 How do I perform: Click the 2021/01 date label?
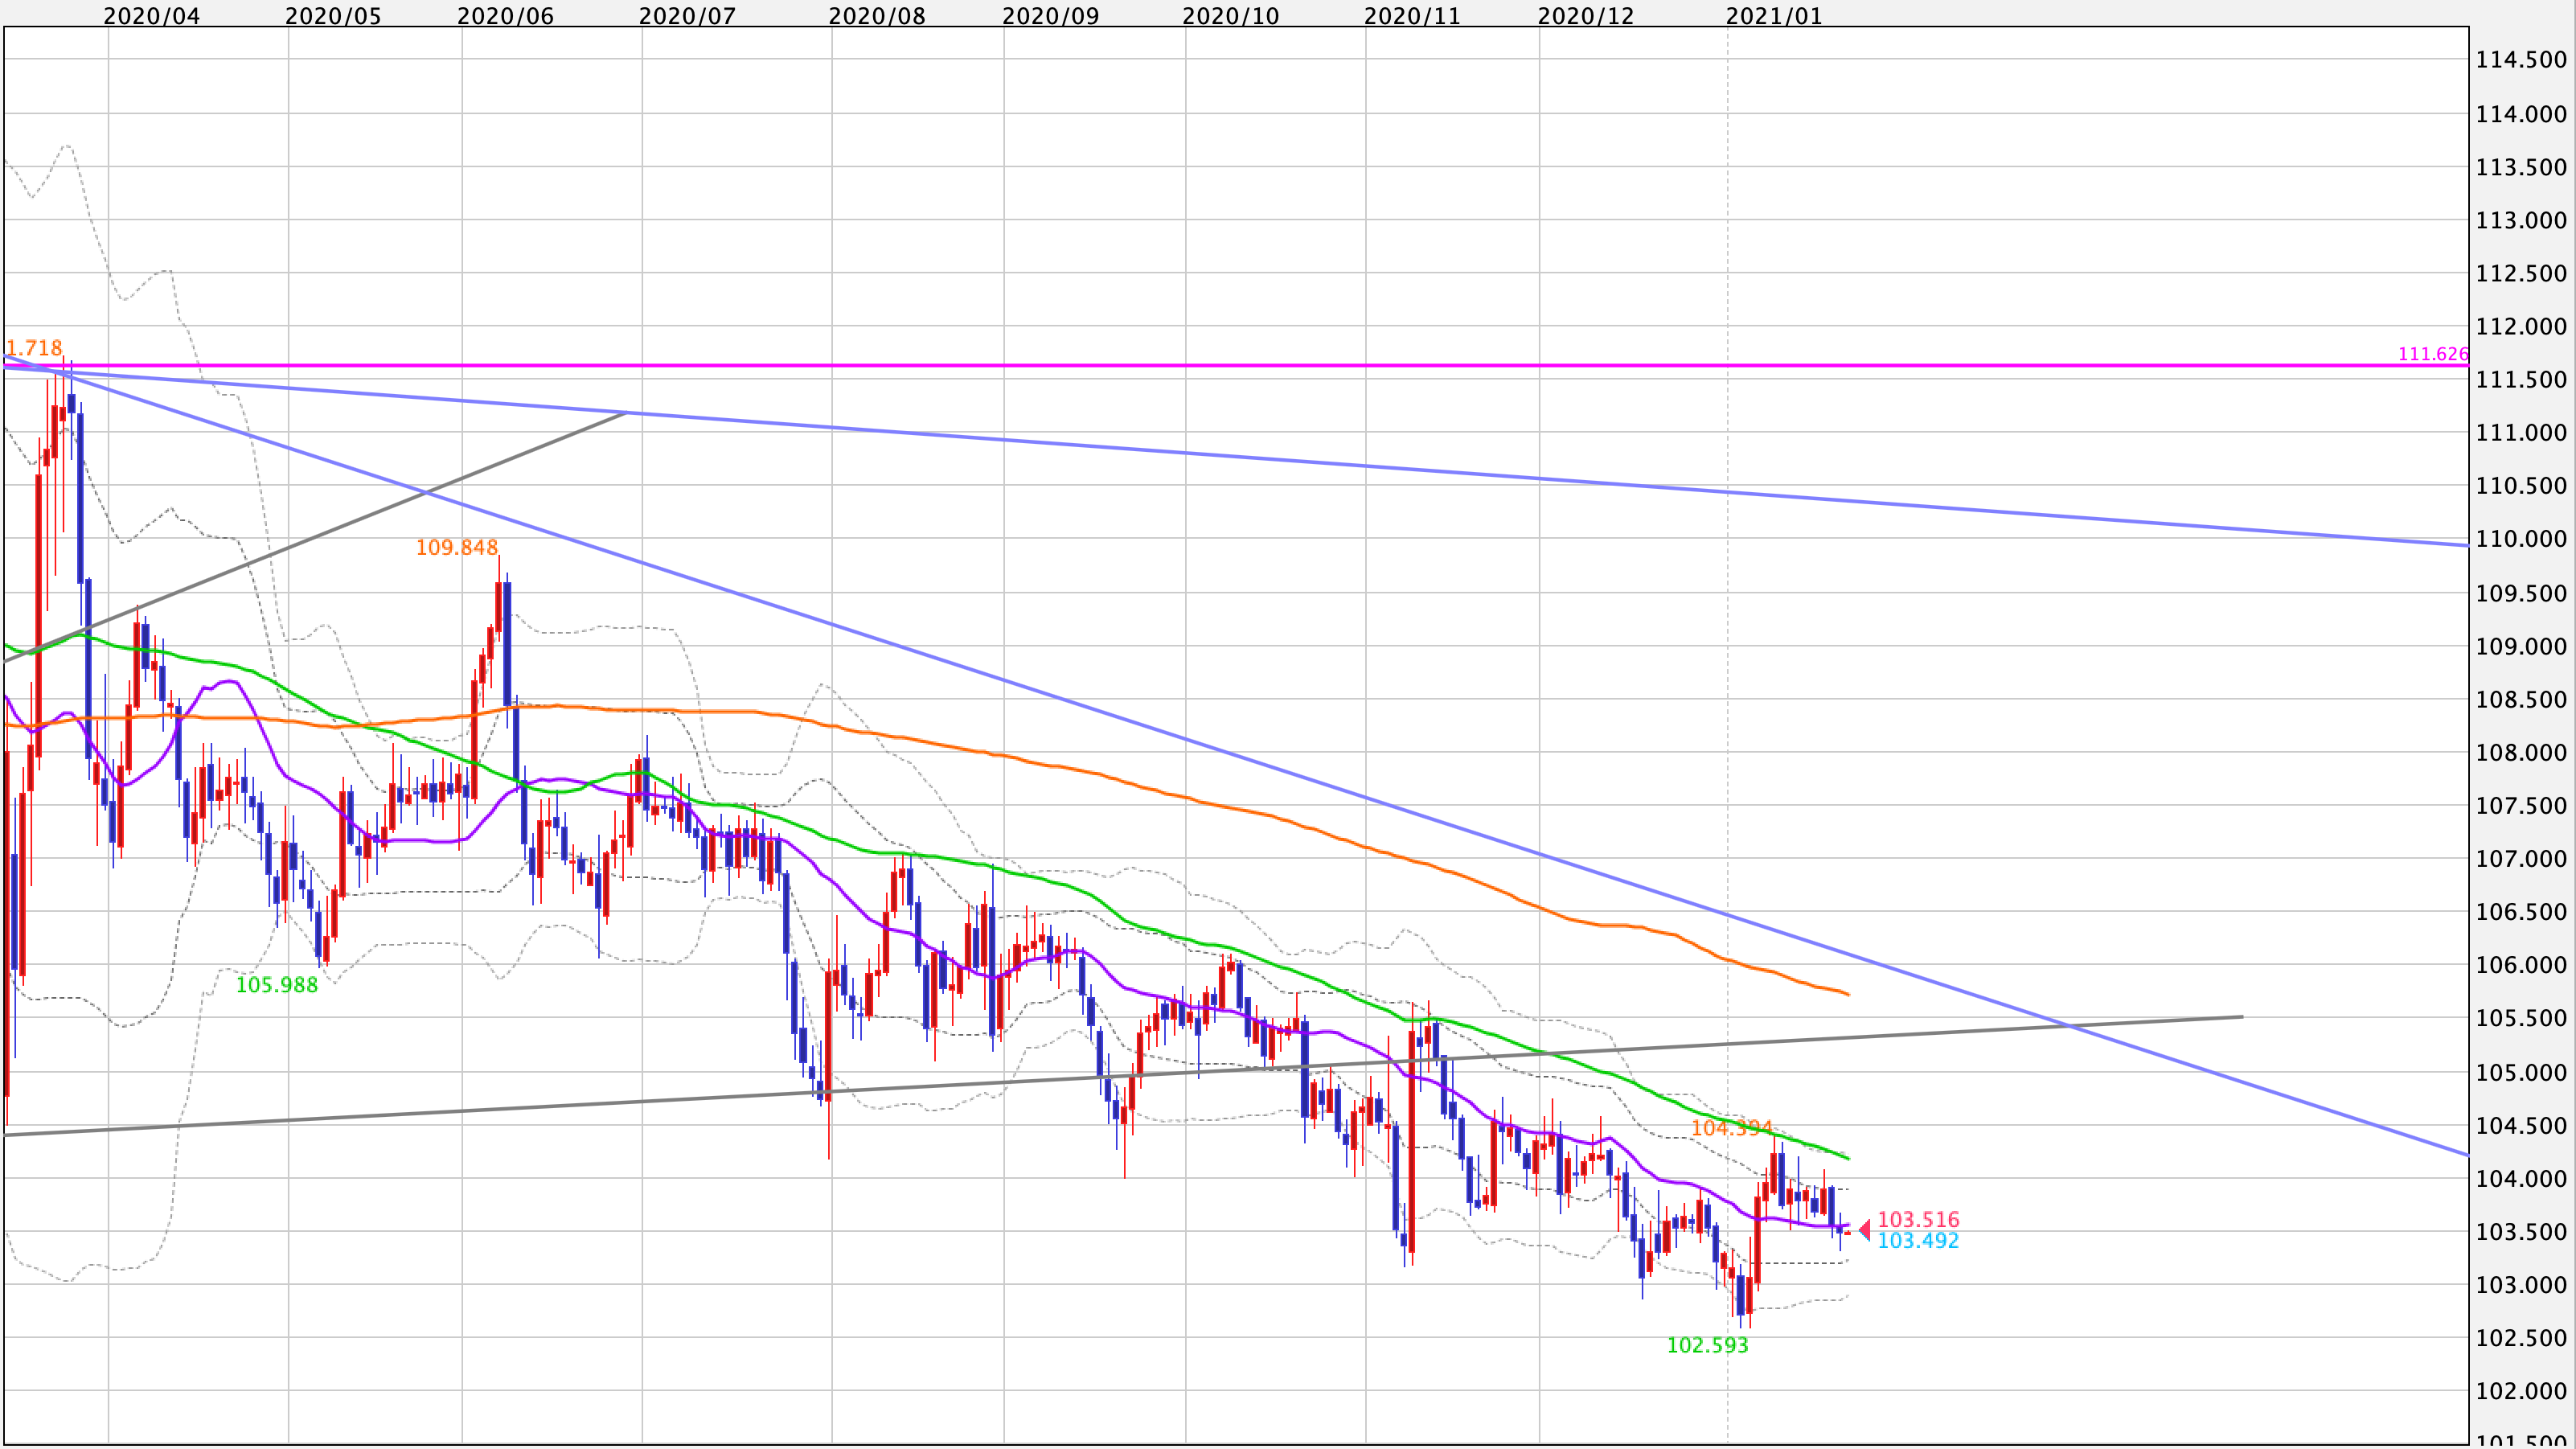coord(1774,16)
